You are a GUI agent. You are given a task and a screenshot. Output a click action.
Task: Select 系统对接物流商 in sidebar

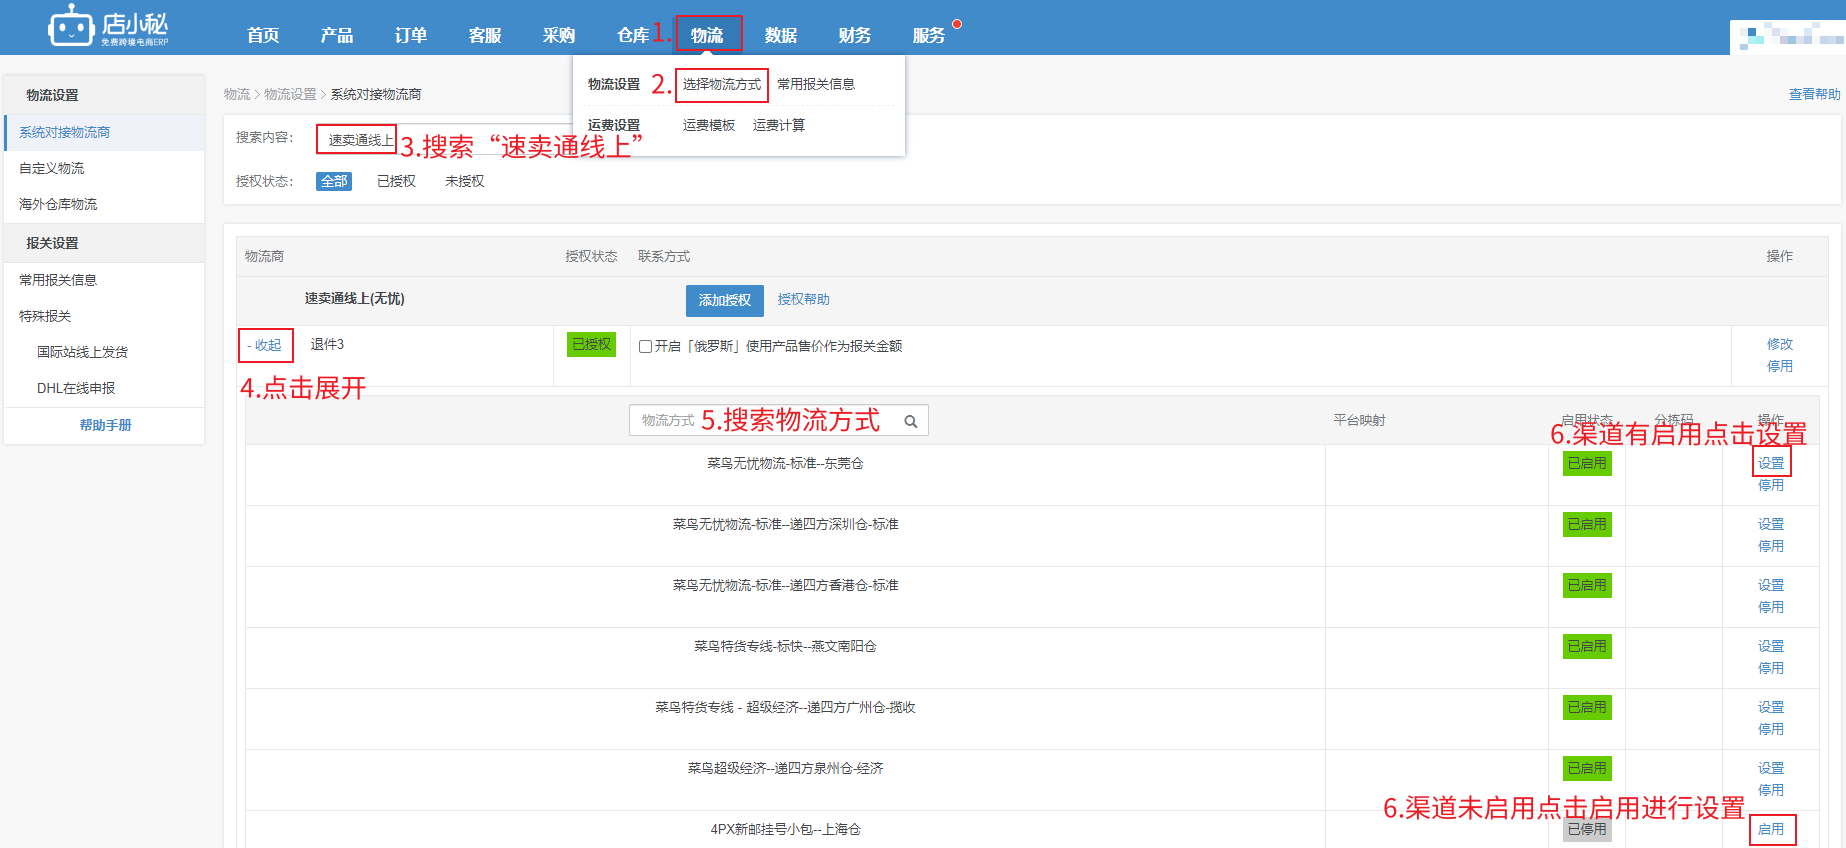(x=104, y=132)
